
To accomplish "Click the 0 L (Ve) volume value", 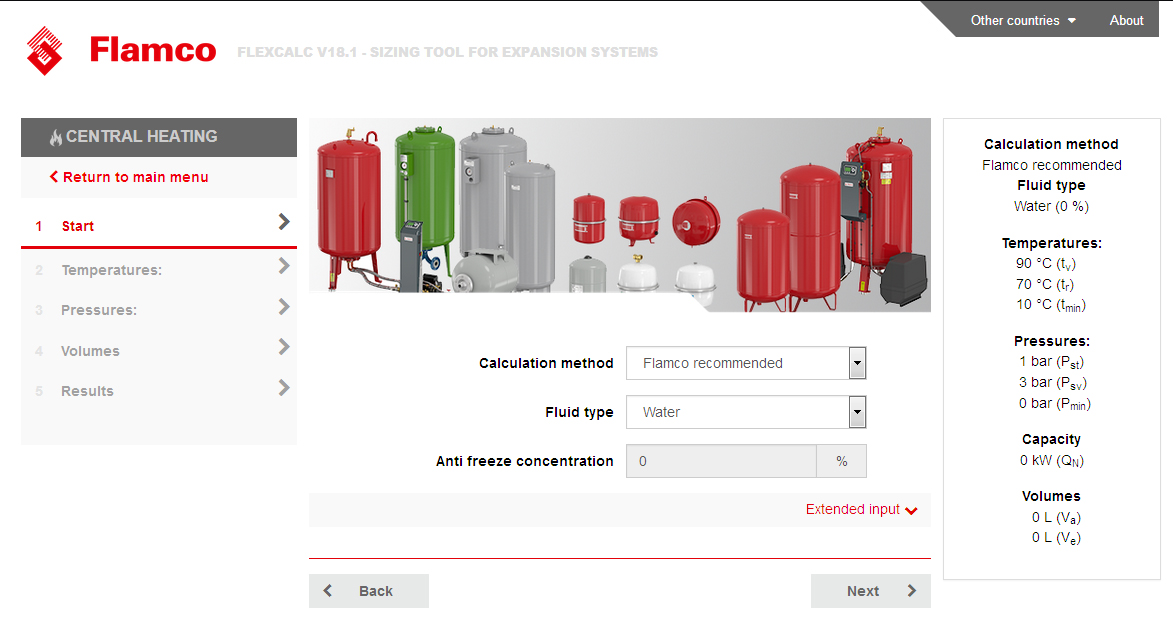I will [x=1056, y=538].
